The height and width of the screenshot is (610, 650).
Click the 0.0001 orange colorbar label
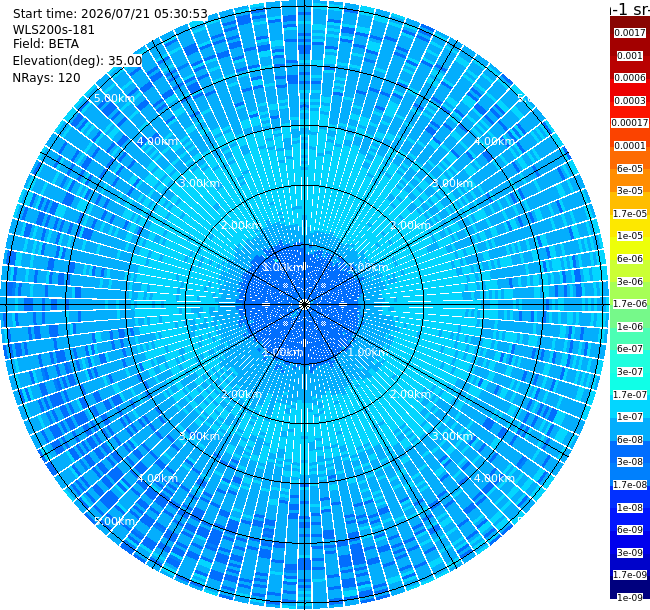[630, 146]
